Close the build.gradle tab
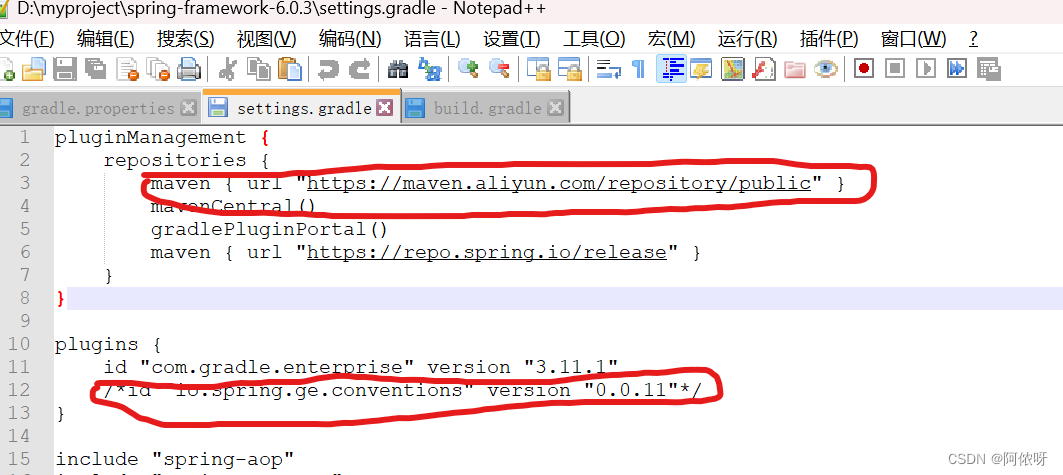The height and width of the screenshot is (475, 1063). [555, 108]
